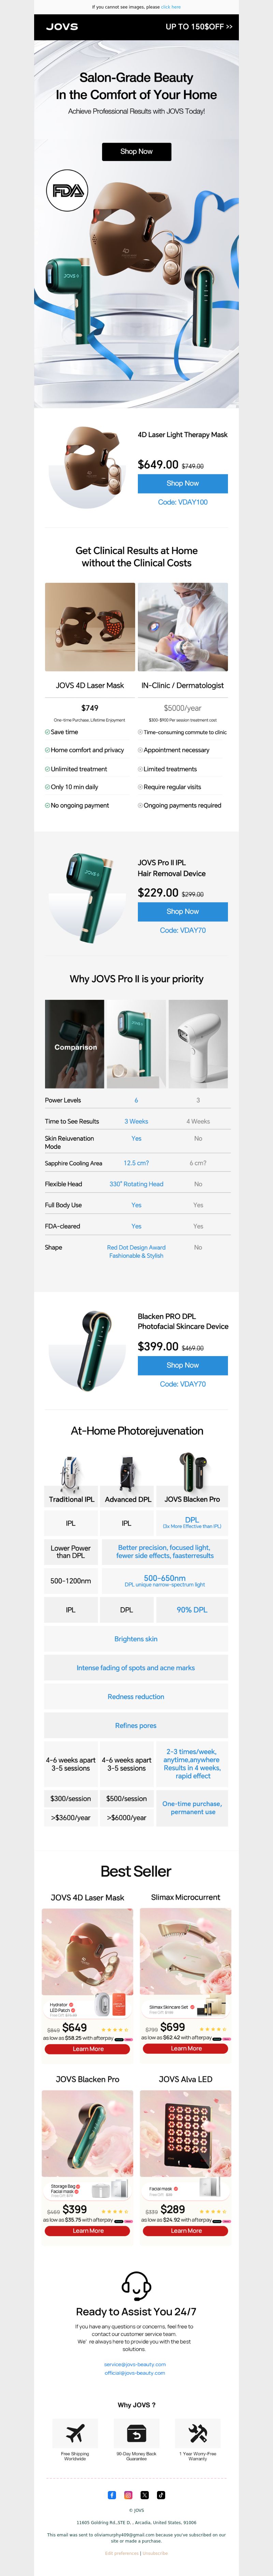This screenshot has width=273, height=2576.
Task: Open the 'click here' view images link
Action: point(171,7)
